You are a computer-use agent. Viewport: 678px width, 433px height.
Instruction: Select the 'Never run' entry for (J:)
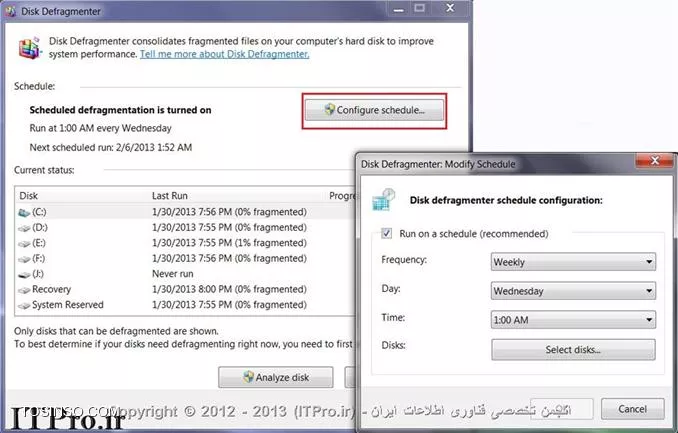coord(173,274)
